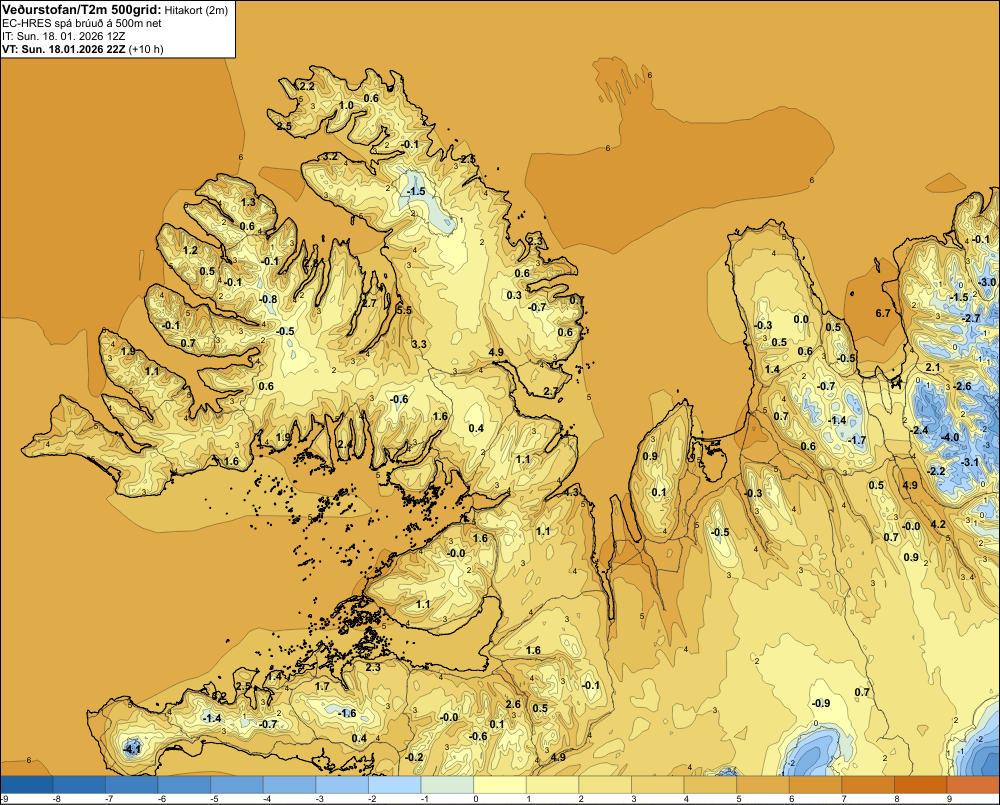Click the 4.2 temperature value on the map
The height and width of the screenshot is (805, 1000).
click(938, 524)
